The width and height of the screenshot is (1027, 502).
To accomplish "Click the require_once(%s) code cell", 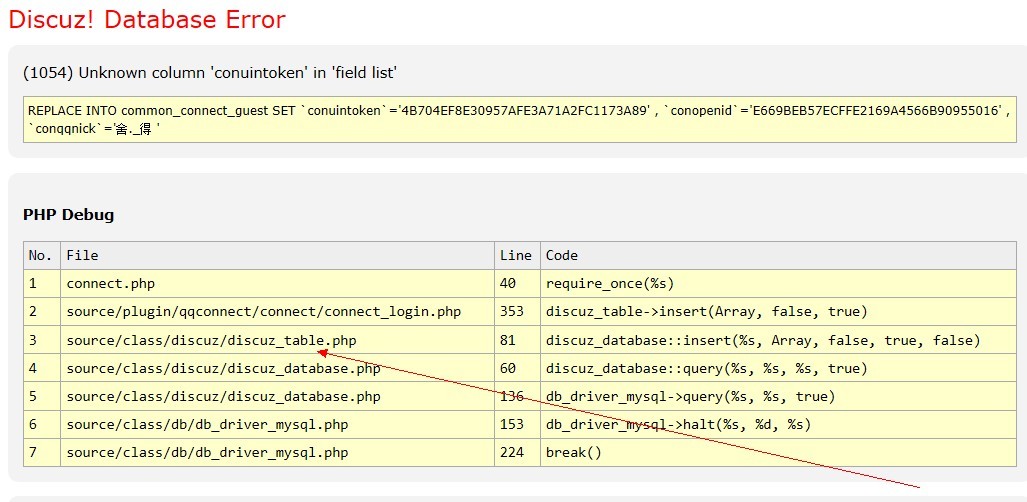I will pos(610,283).
